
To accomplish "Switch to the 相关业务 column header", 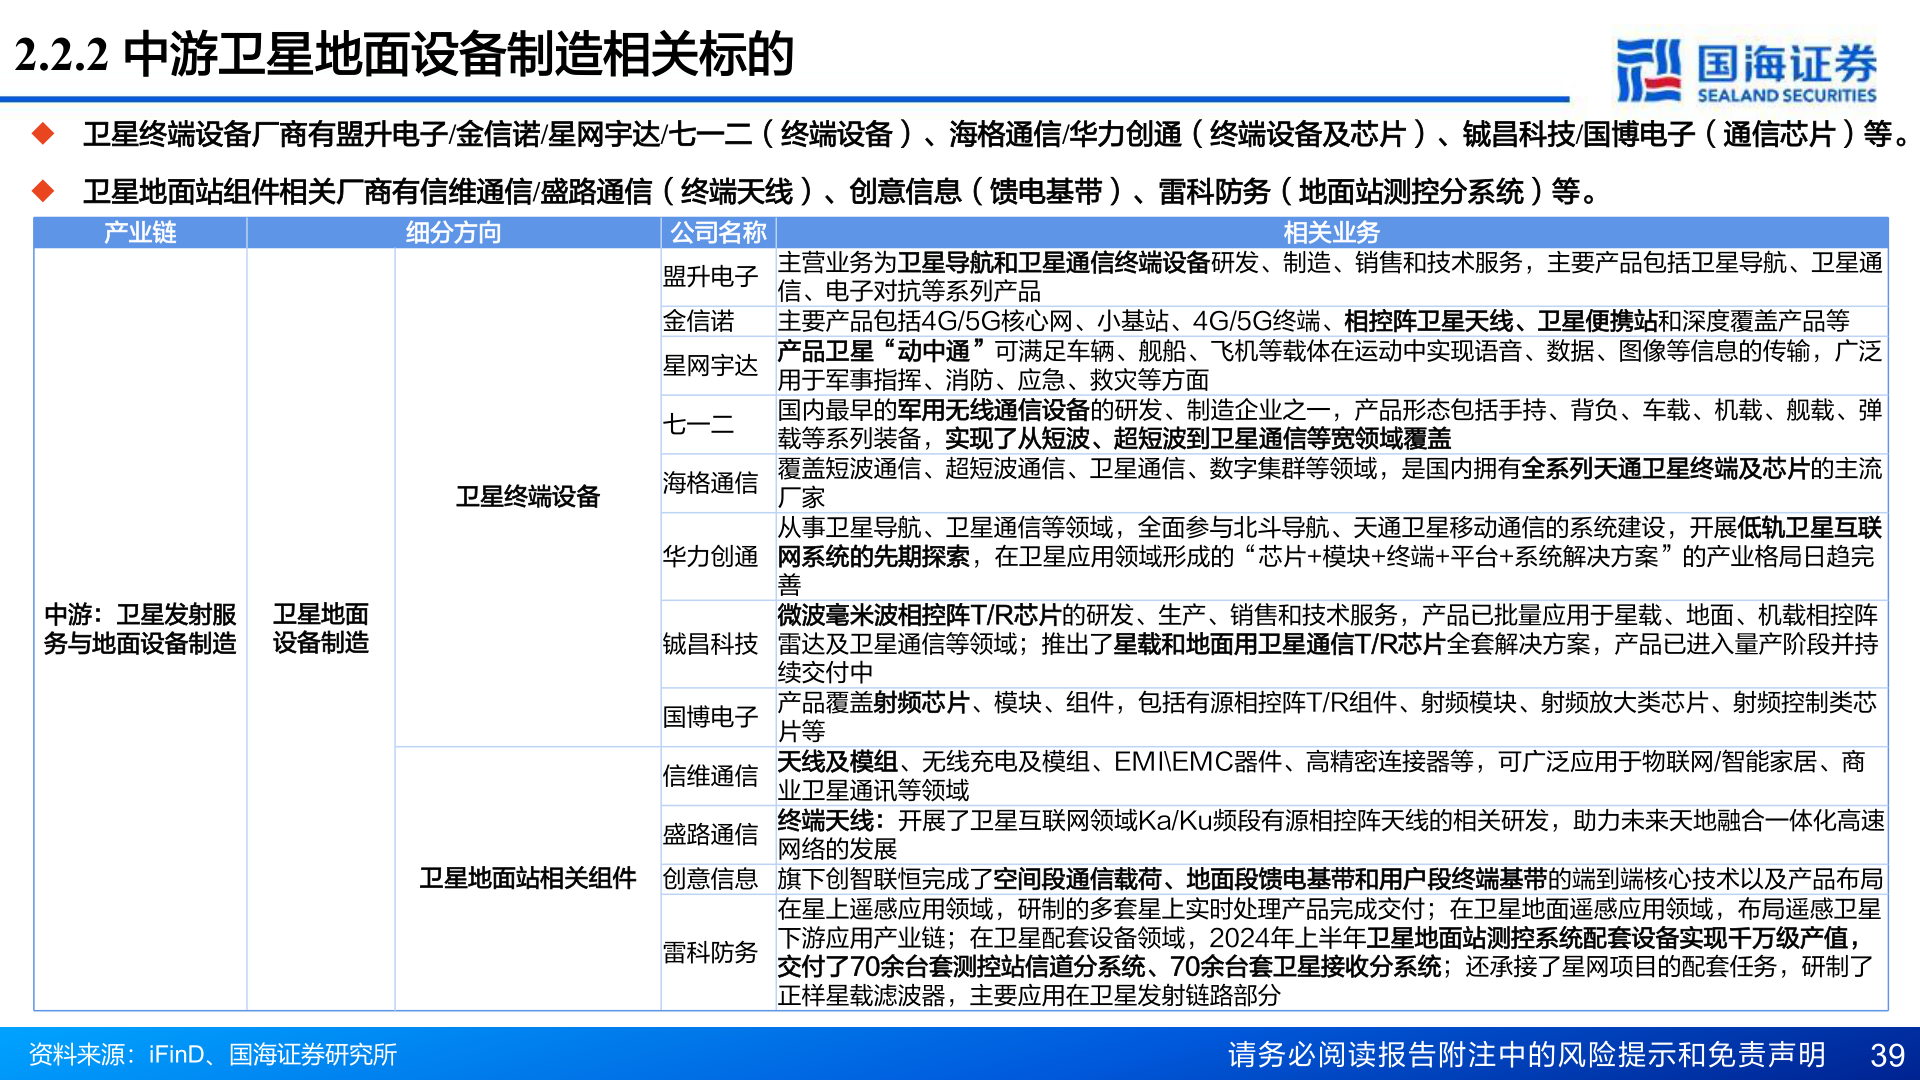I will [x=1330, y=233].
